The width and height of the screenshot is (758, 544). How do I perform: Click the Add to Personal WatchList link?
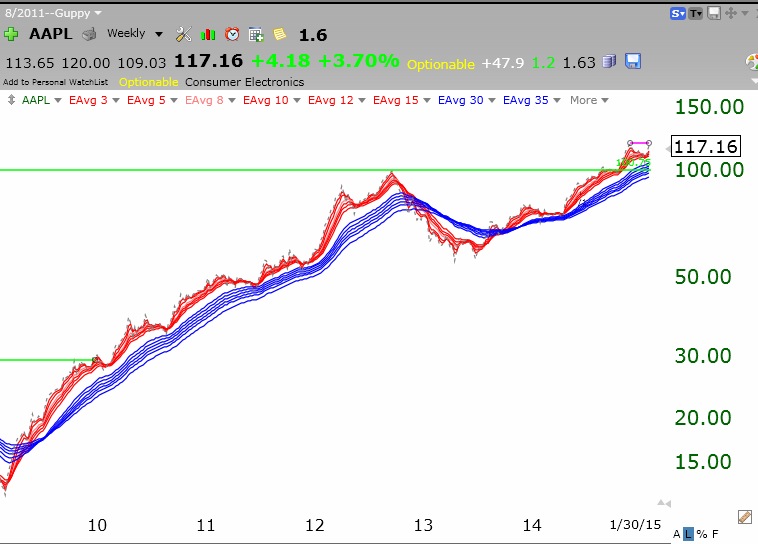(56, 82)
